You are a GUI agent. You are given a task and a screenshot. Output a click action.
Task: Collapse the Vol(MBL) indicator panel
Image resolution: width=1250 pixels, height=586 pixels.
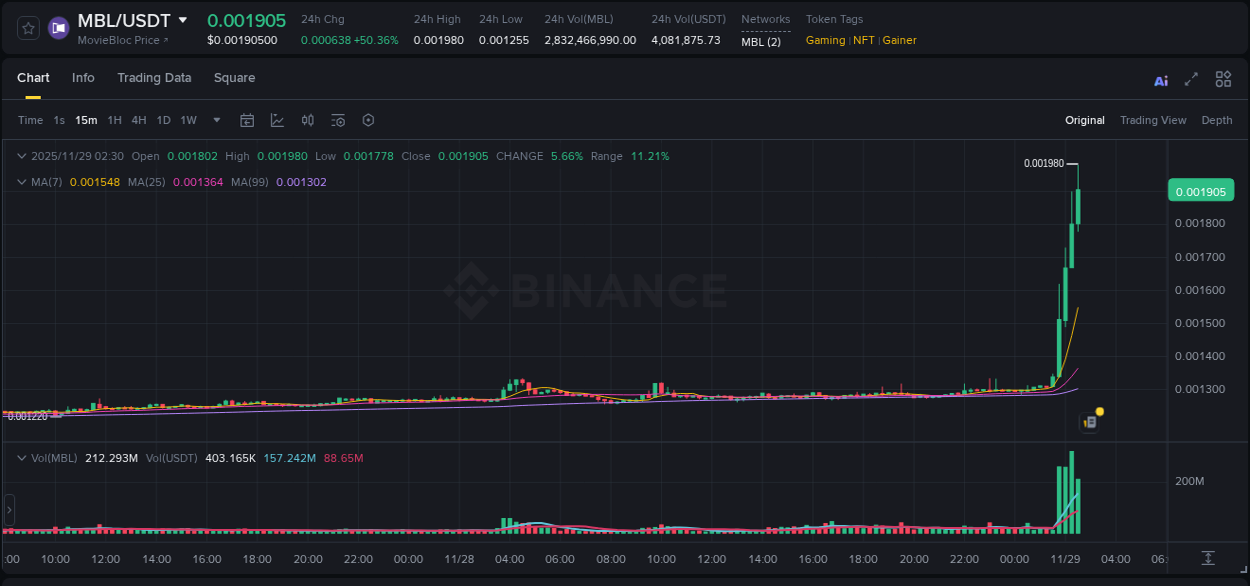click(x=21, y=458)
